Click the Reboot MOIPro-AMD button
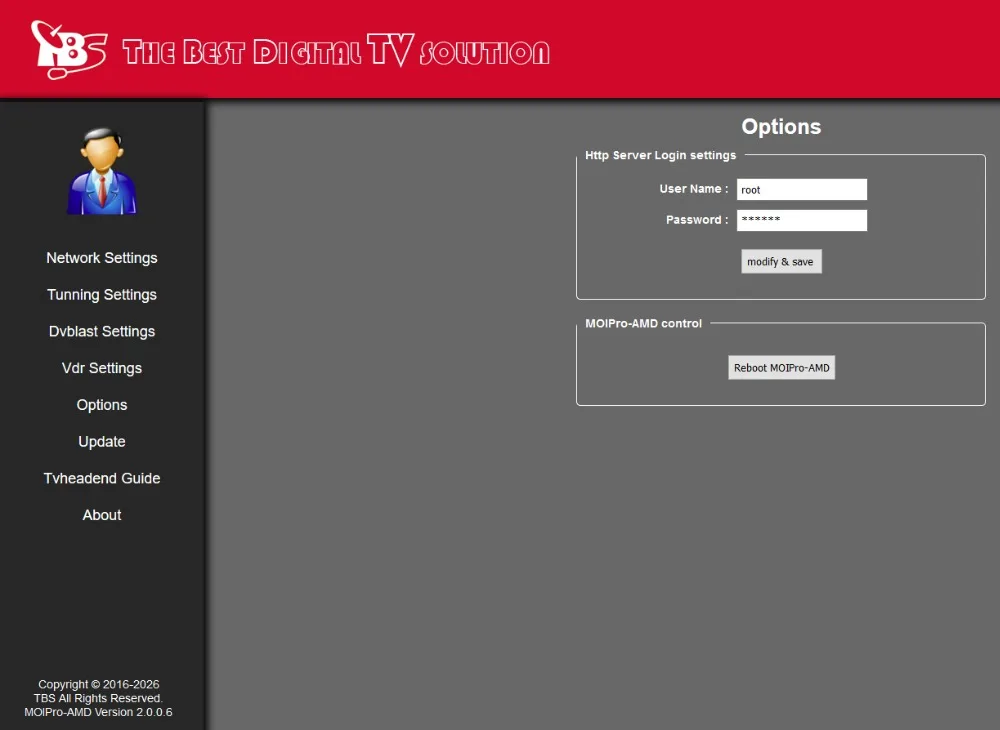This screenshot has width=1000, height=730. pyautogui.click(x=781, y=368)
